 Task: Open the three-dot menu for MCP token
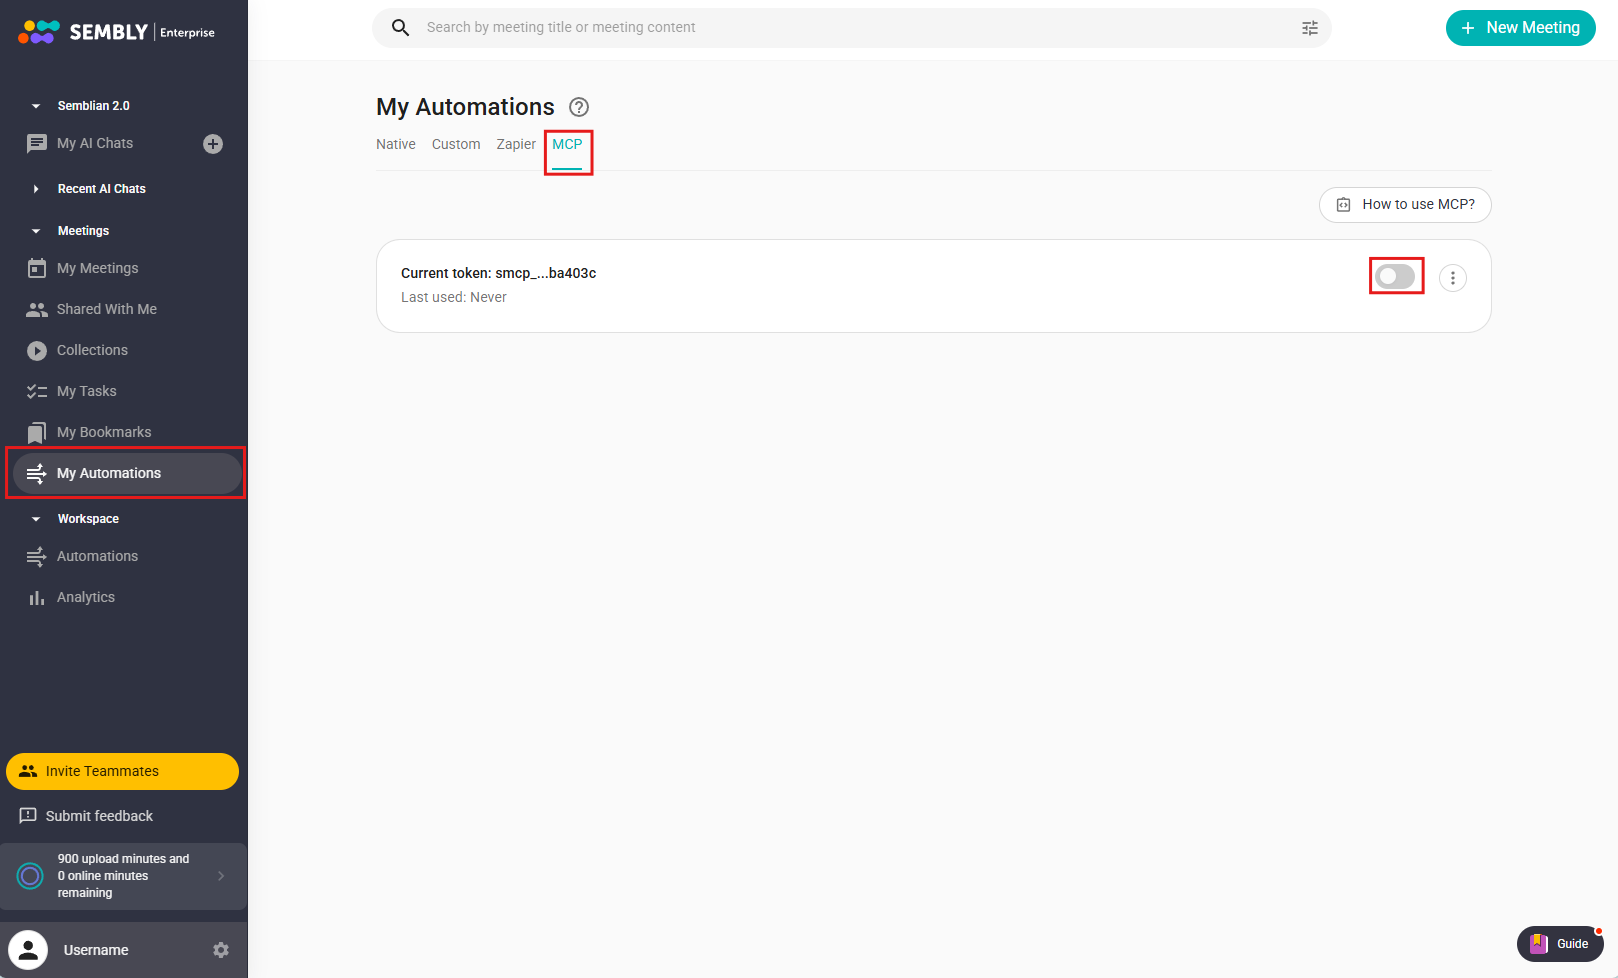(1452, 278)
